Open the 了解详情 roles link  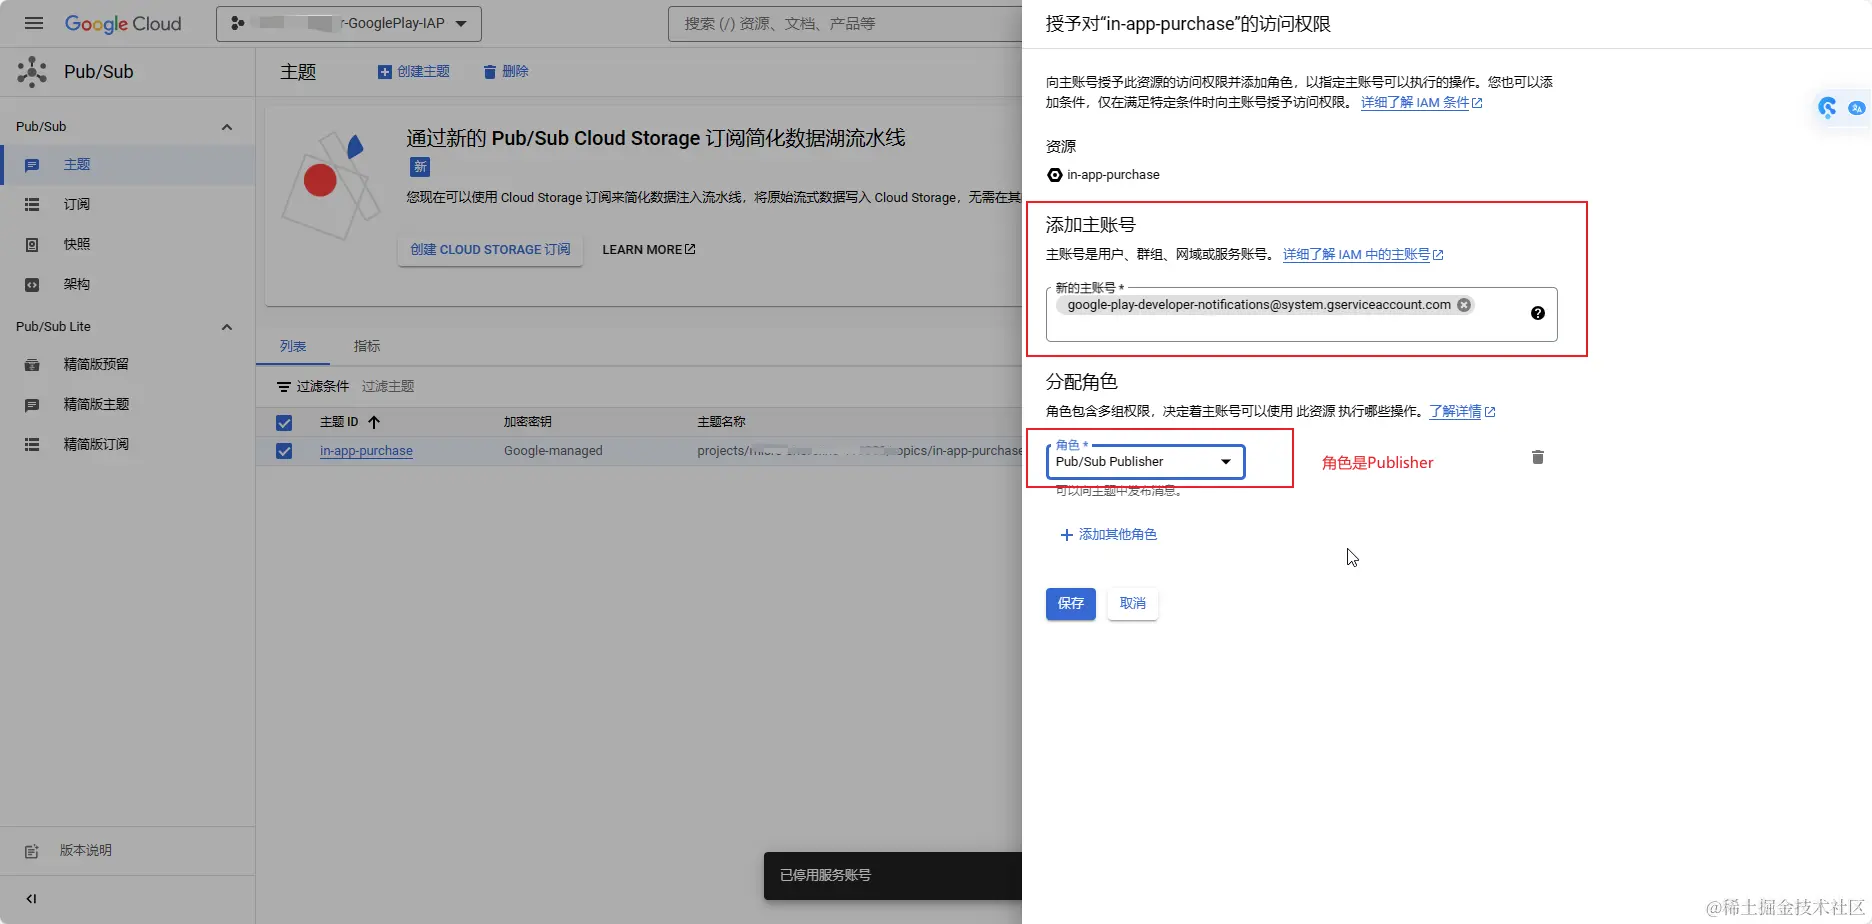click(1462, 412)
